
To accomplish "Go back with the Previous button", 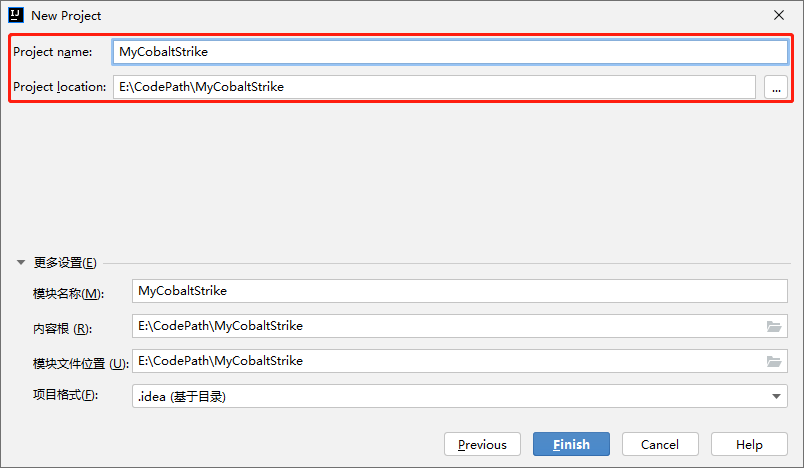I will (x=482, y=444).
